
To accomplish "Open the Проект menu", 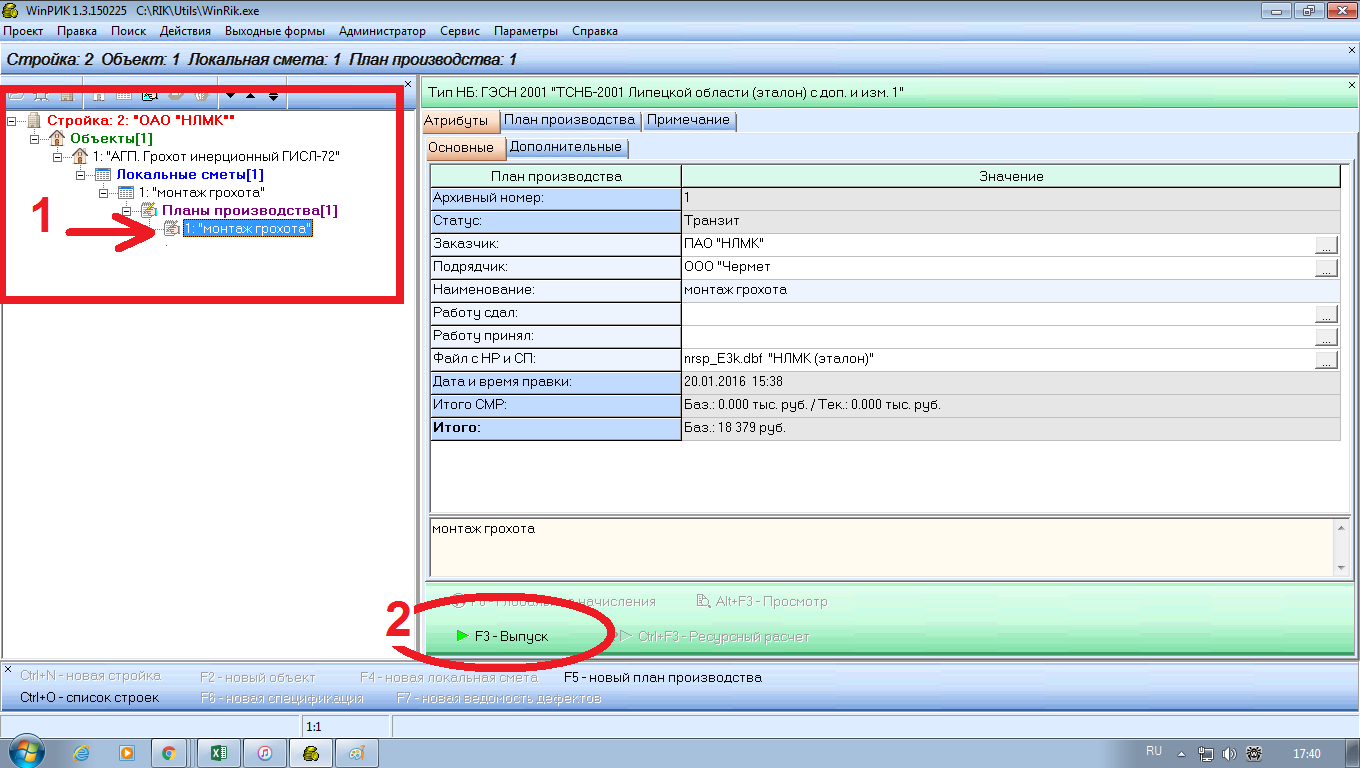I will (x=24, y=31).
